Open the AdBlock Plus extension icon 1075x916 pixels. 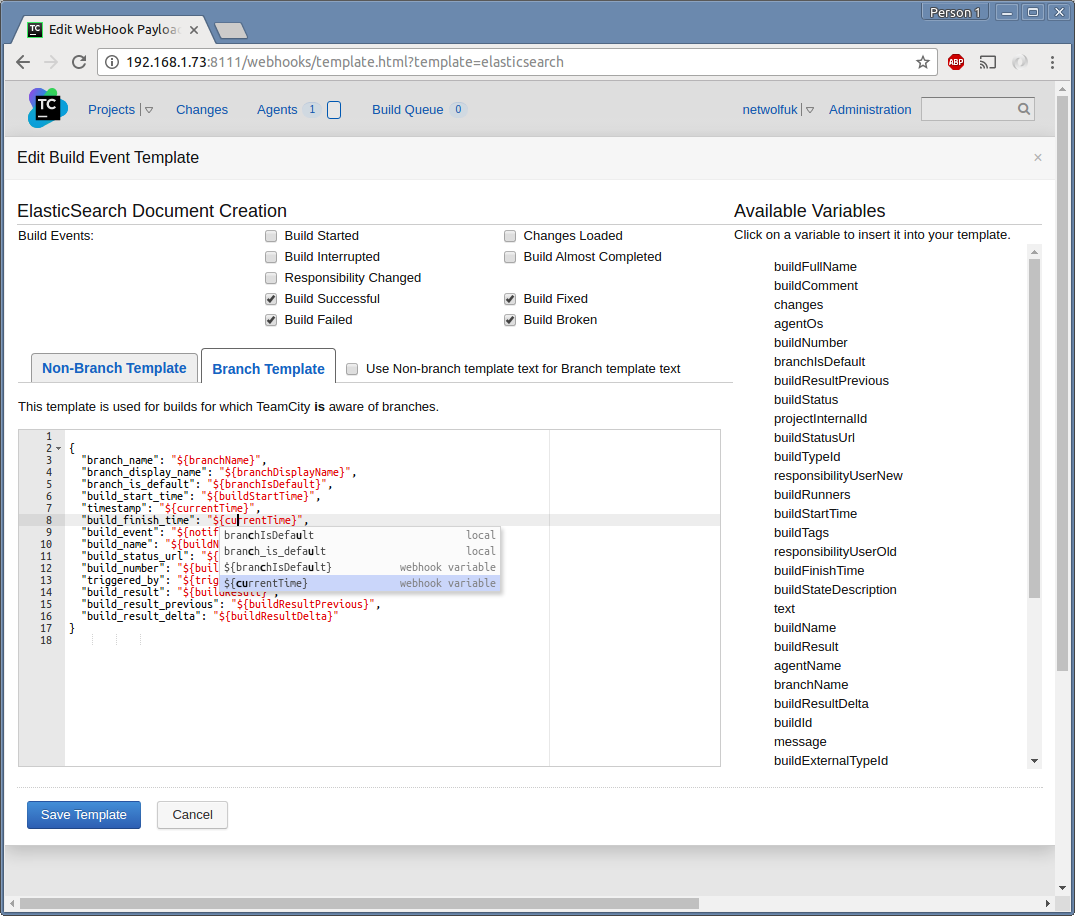click(x=956, y=62)
